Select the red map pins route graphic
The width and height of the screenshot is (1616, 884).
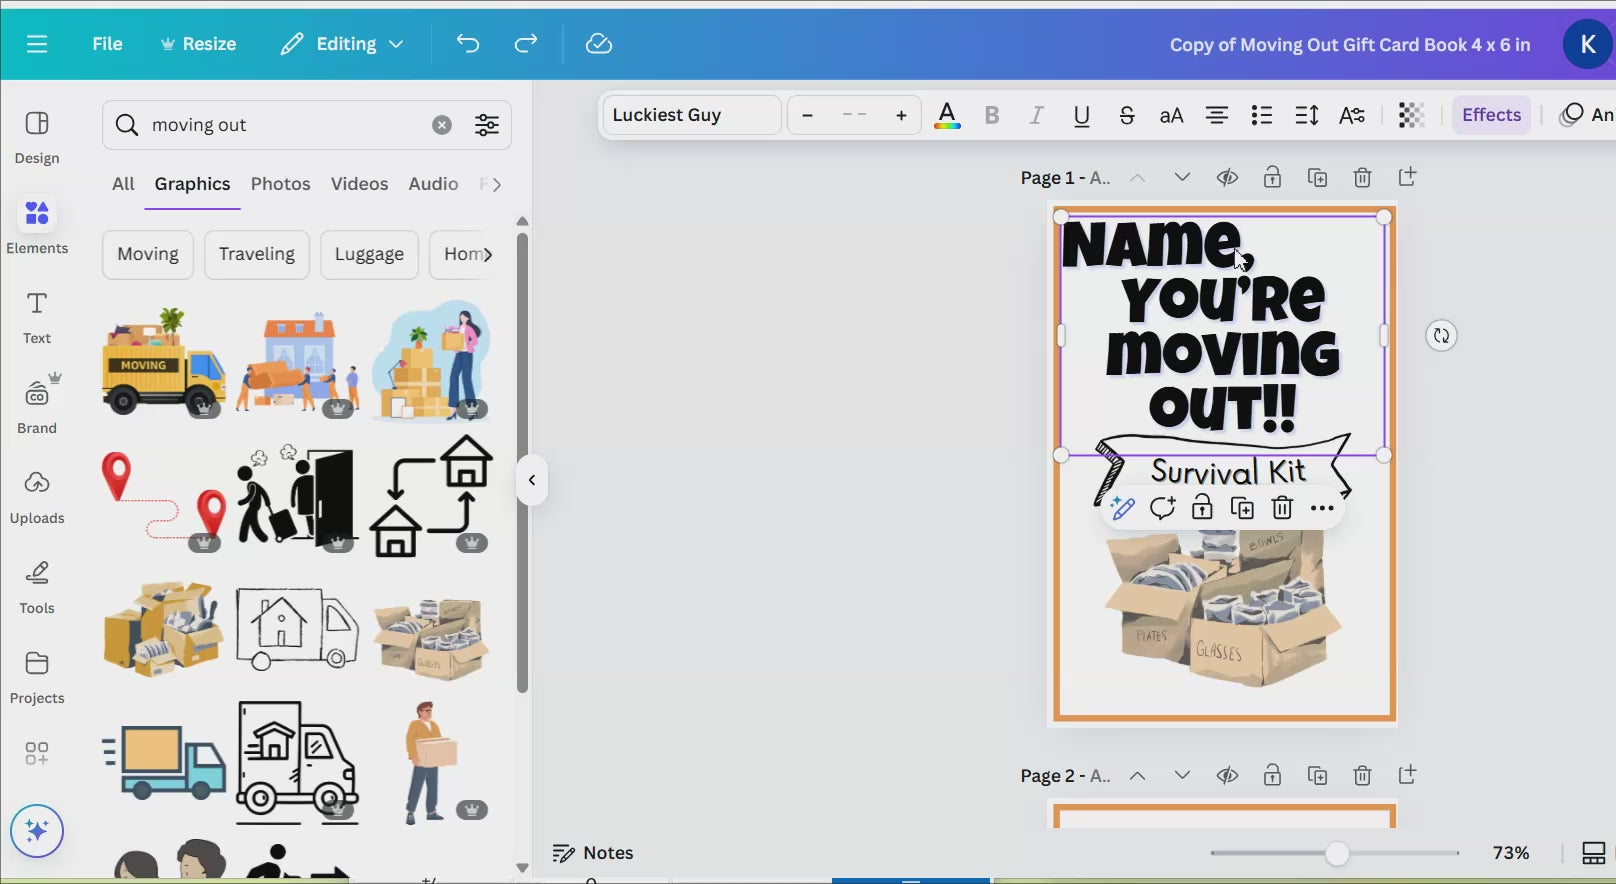pyautogui.click(x=164, y=498)
